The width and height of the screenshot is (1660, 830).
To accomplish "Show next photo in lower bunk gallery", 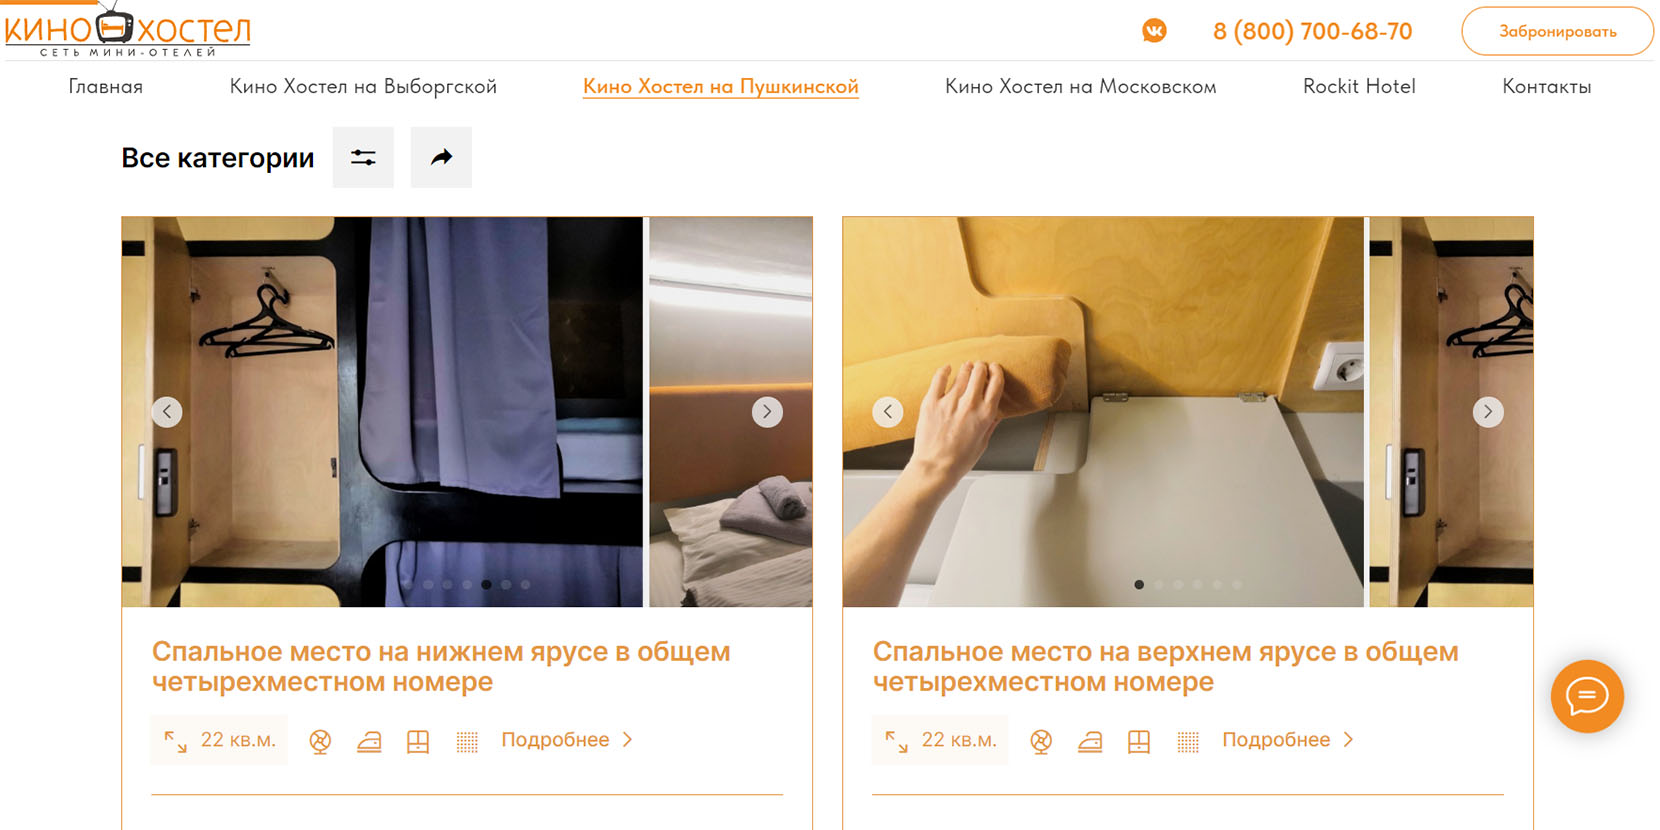I will [767, 412].
